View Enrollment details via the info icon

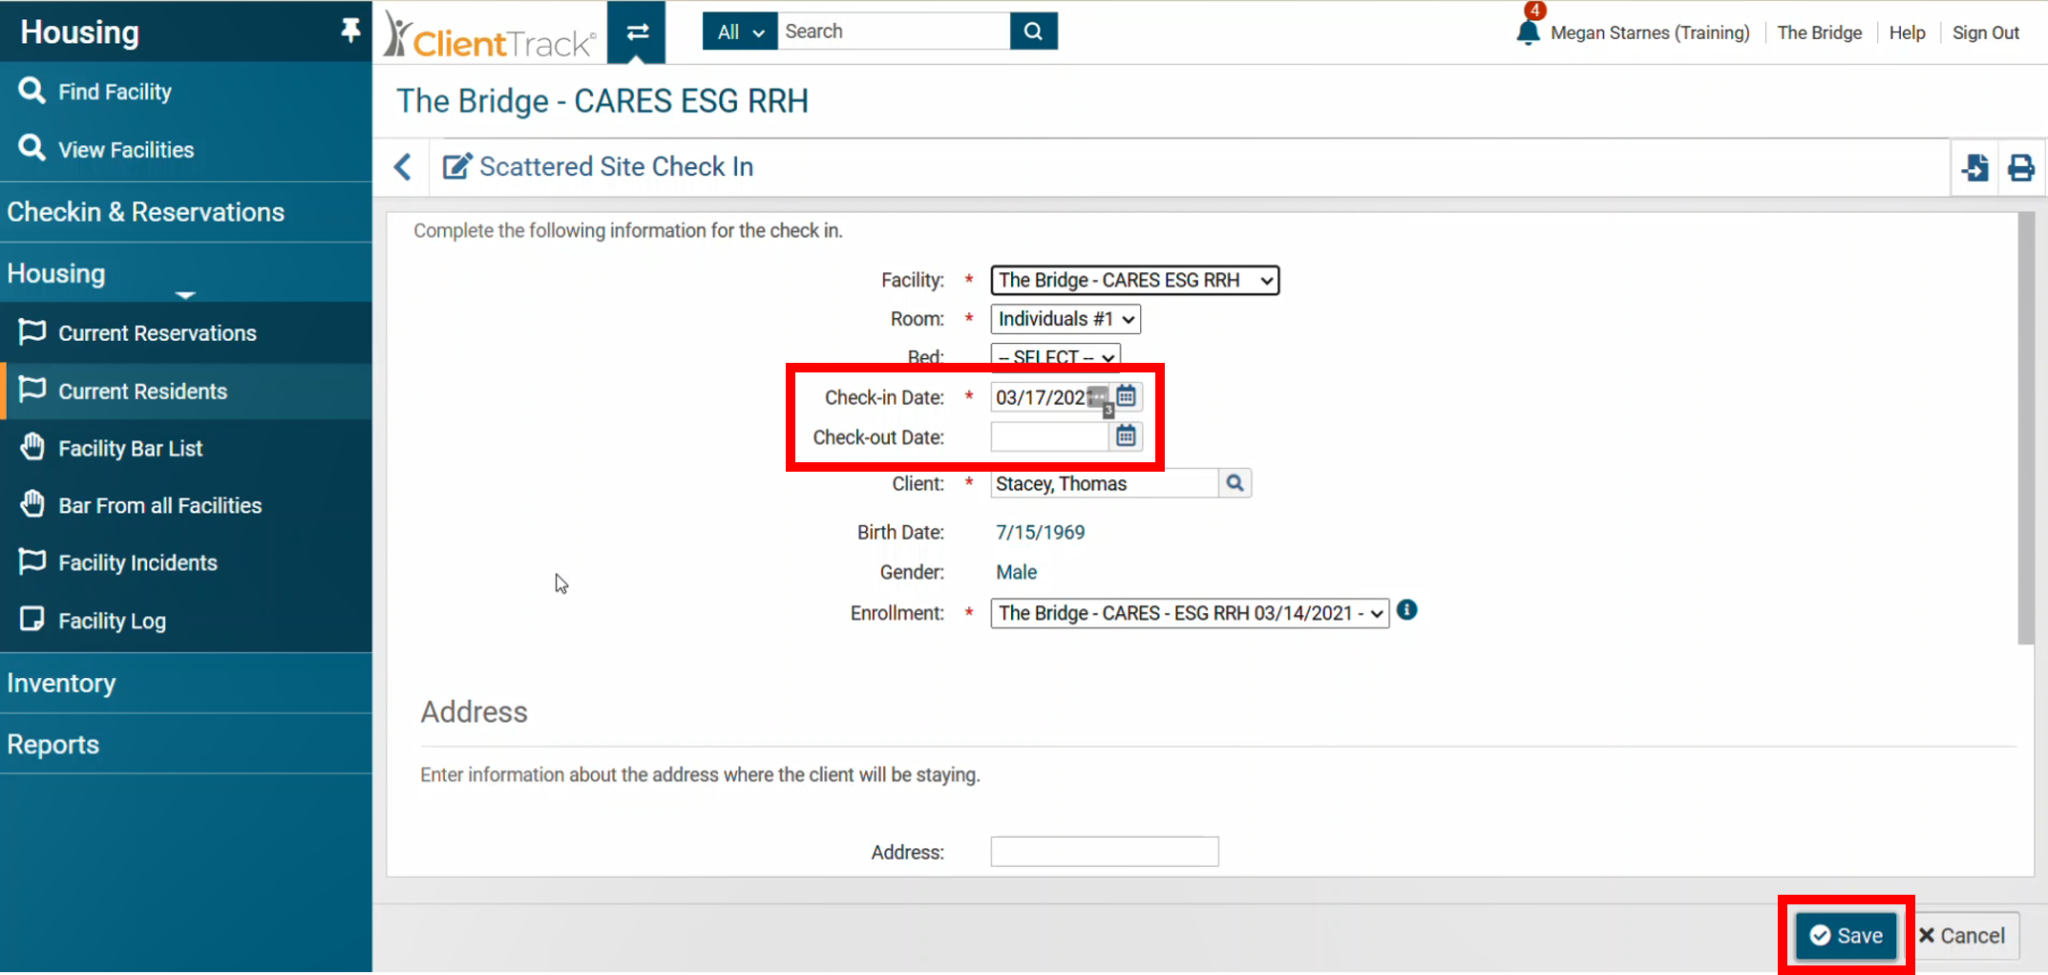tap(1407, 610)
